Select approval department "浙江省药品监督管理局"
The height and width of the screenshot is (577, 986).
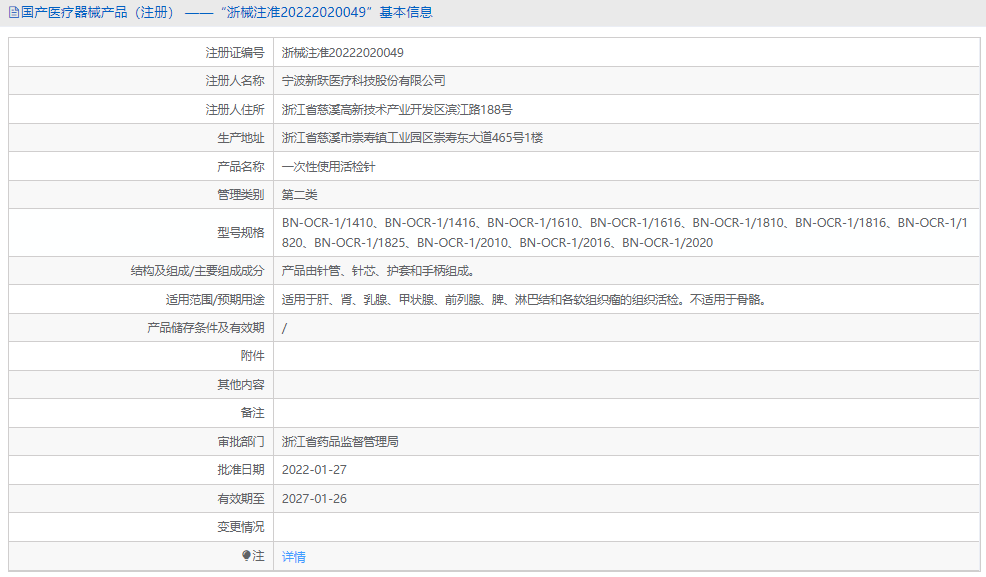[x=340, y=440]
